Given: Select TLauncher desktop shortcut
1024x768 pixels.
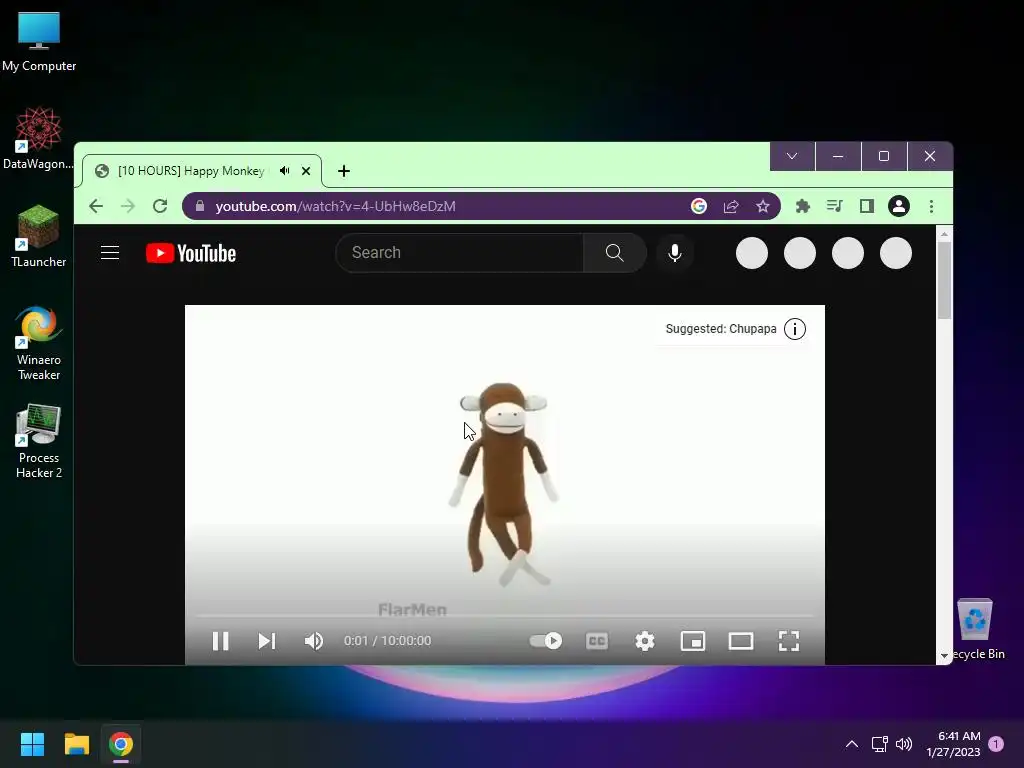Looking at the screenshot, I should (x=39, y=236).
